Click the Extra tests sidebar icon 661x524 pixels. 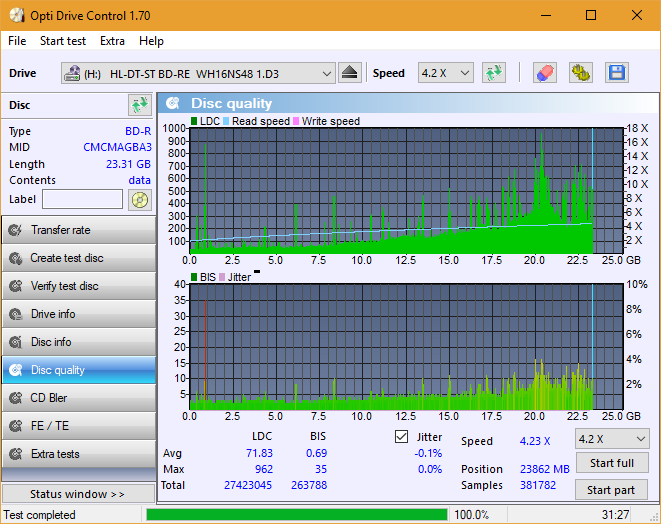click(16, 454)
